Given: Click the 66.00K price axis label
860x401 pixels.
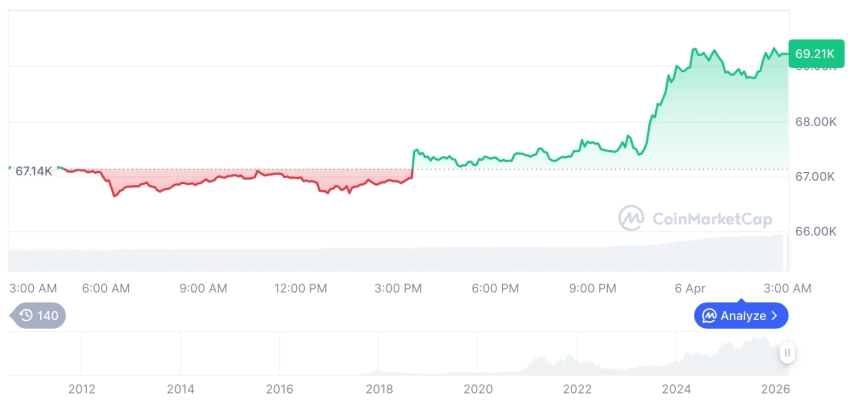Looking at the screenshot, I should tap(815, 231).
